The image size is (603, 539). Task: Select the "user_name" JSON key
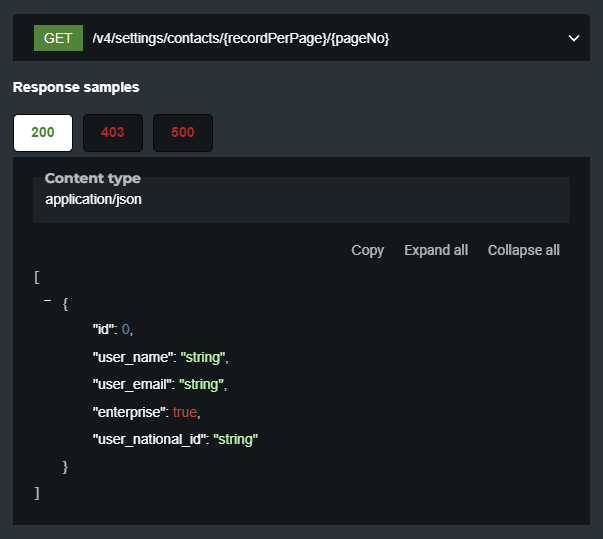click(x=132, y=357)
